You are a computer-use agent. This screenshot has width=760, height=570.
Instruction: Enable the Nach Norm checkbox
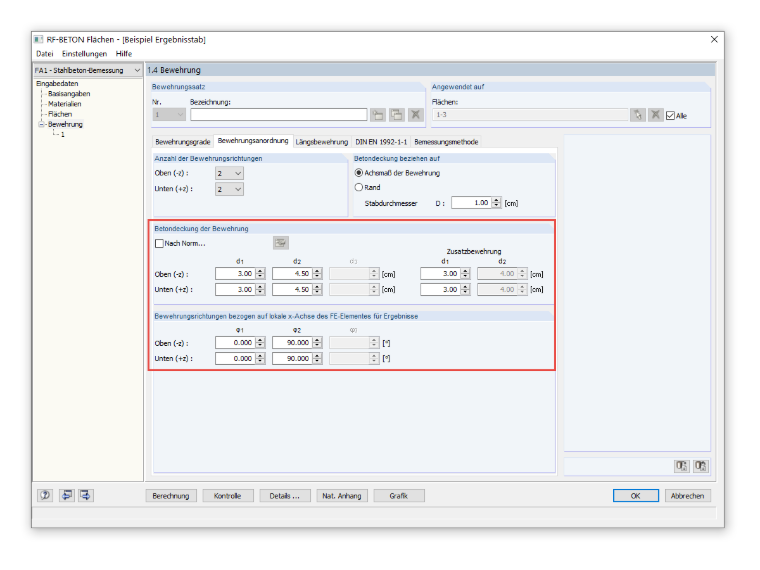click(159, 243)
